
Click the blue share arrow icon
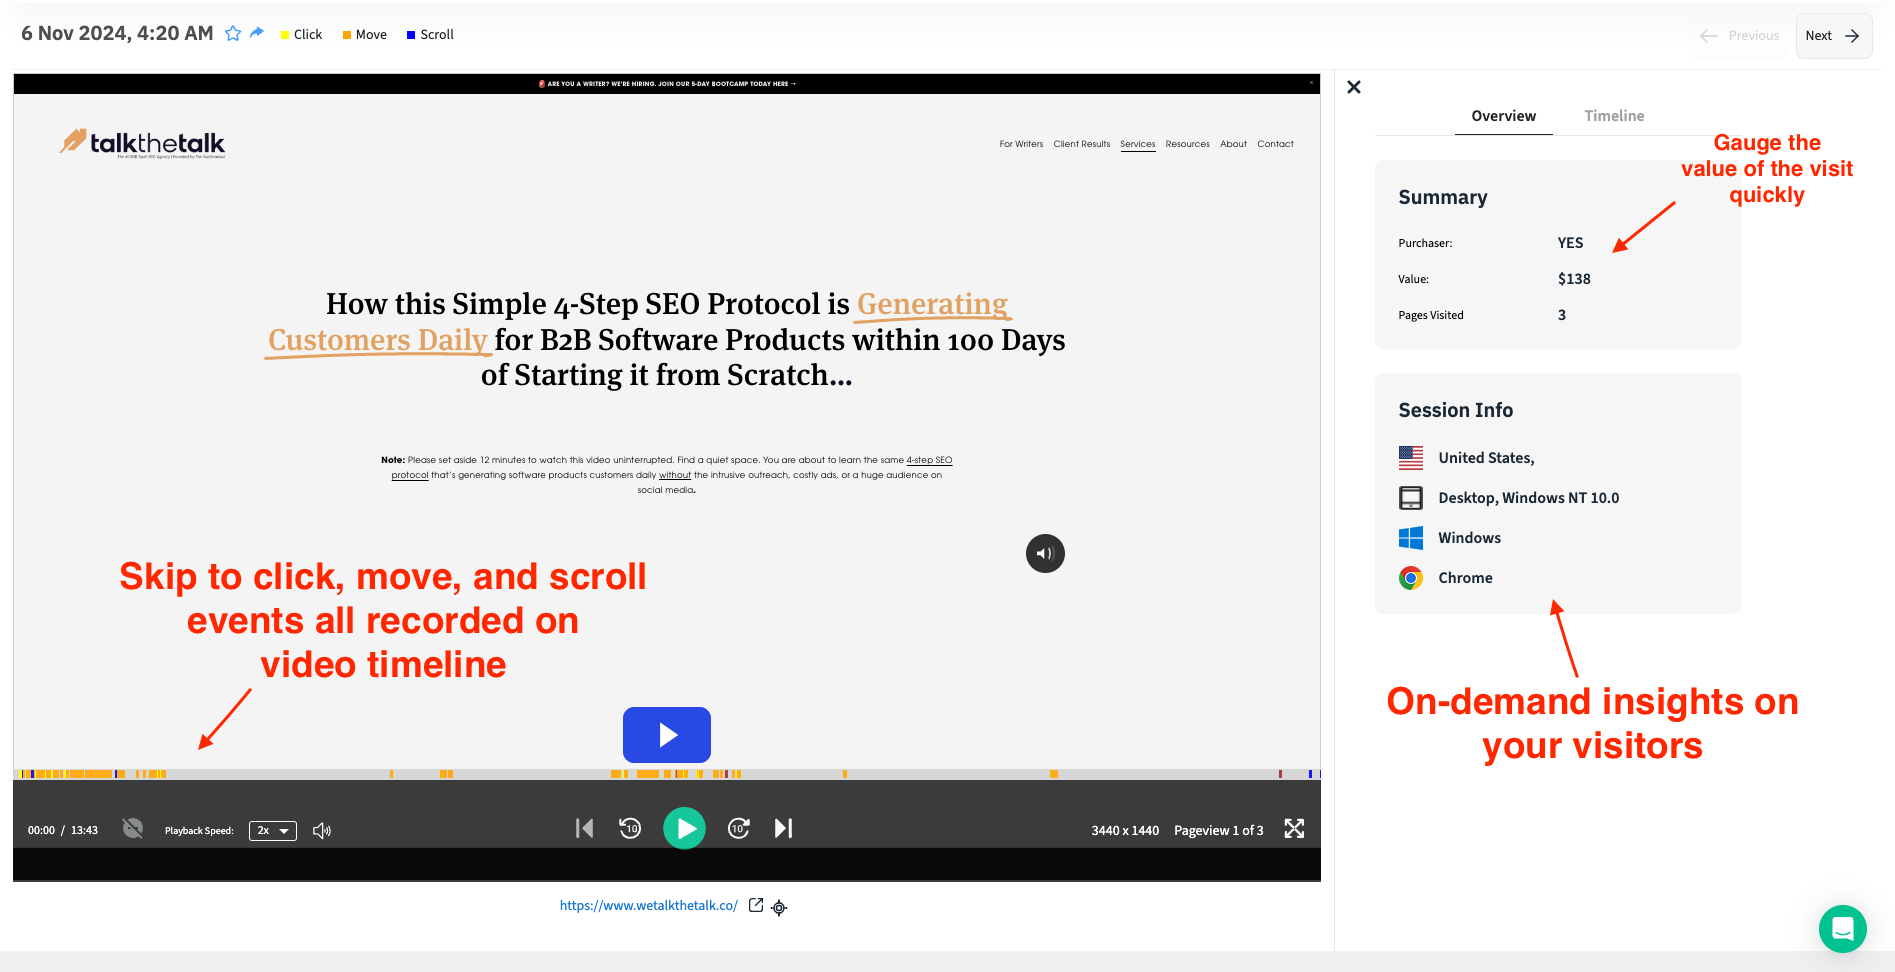257,33
